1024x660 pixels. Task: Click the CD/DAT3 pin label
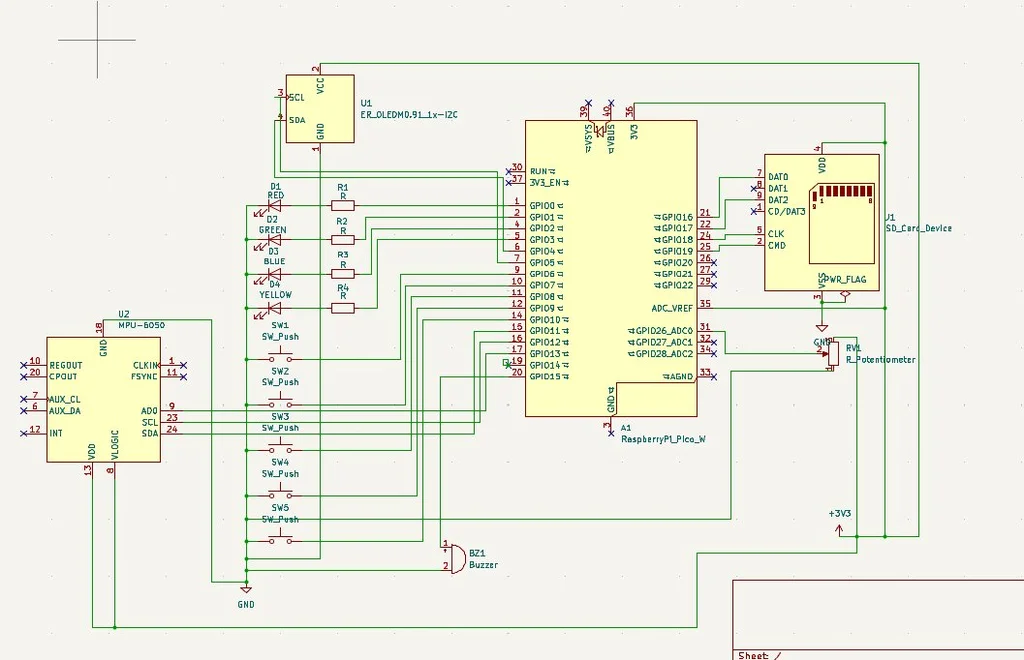coord(787,212)
